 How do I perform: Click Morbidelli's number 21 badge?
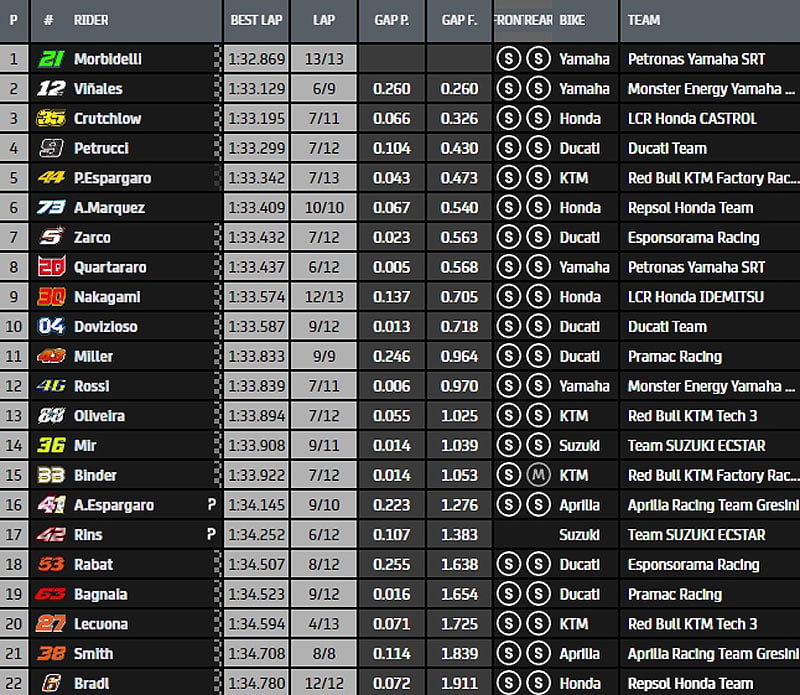click(50, 59)
